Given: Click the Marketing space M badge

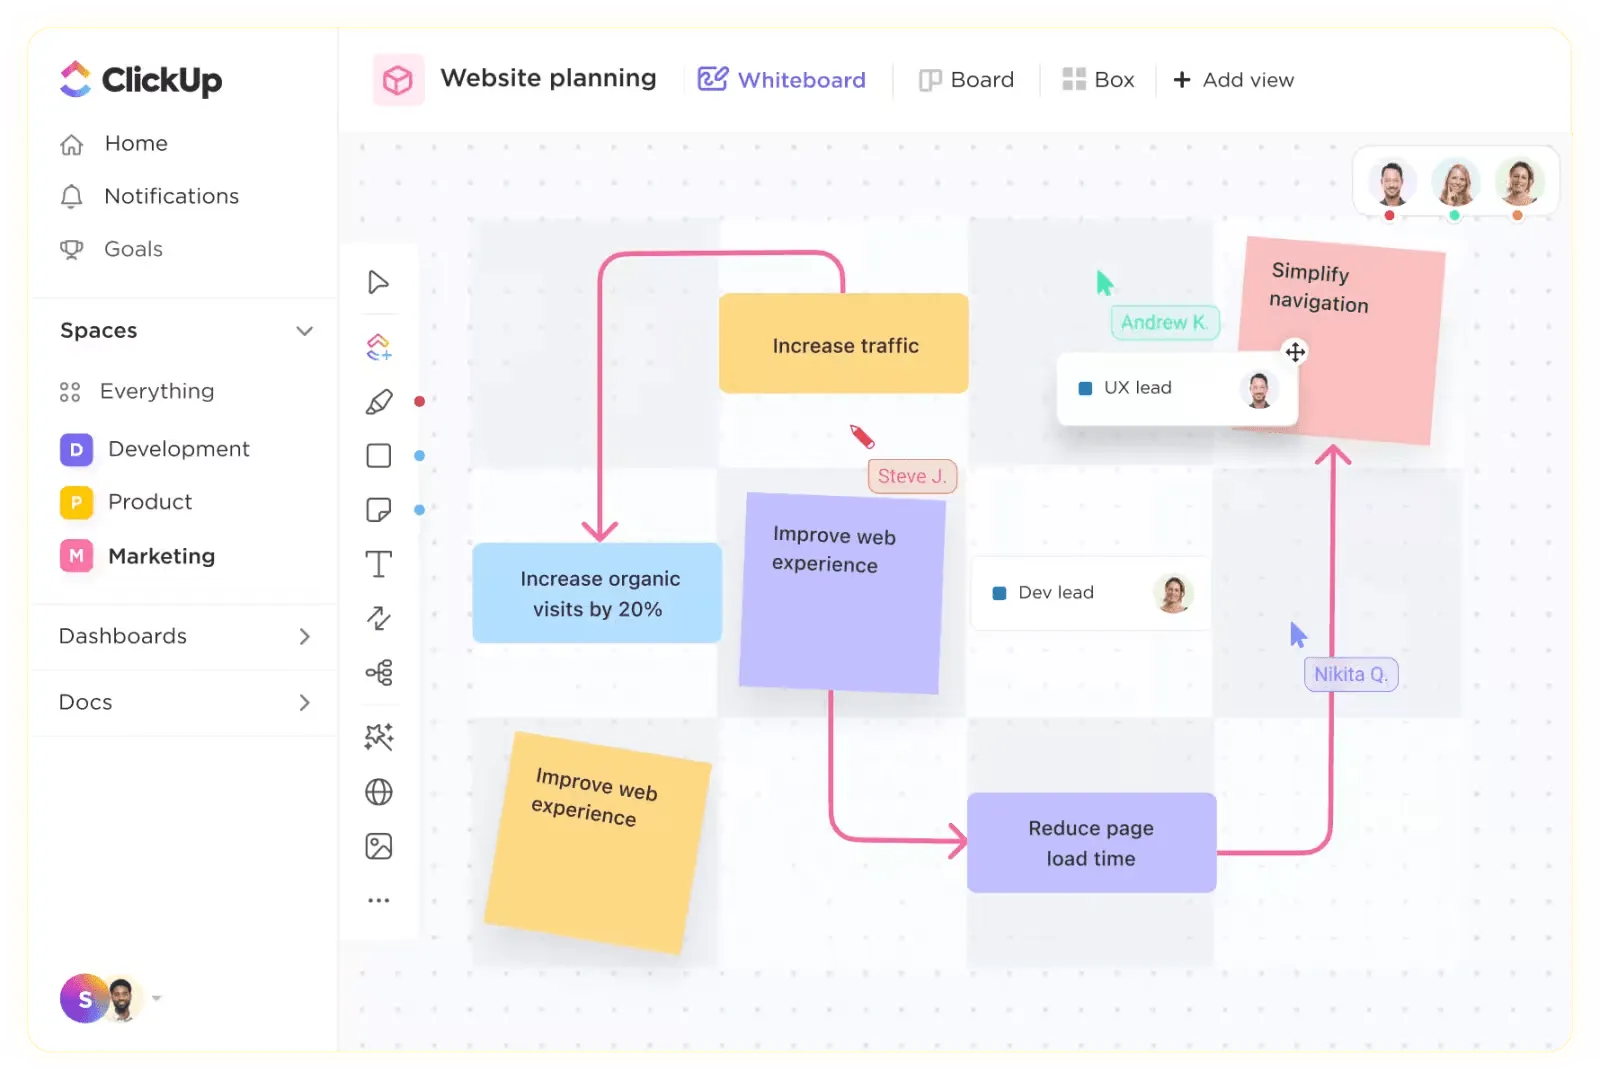Looking at the screenshot, I should click(x=77, y=556).
